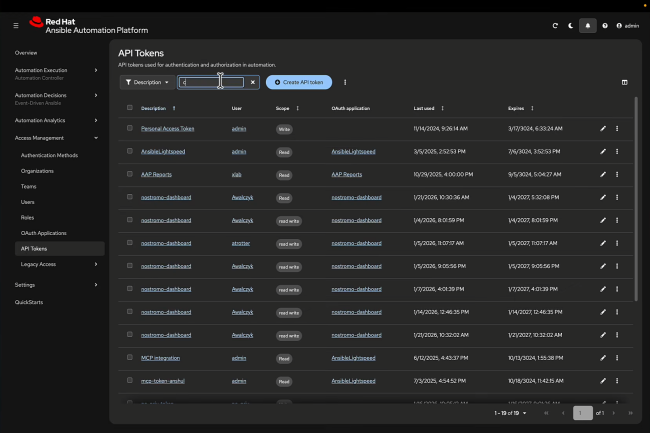Sort by Description column

point(158,109)
